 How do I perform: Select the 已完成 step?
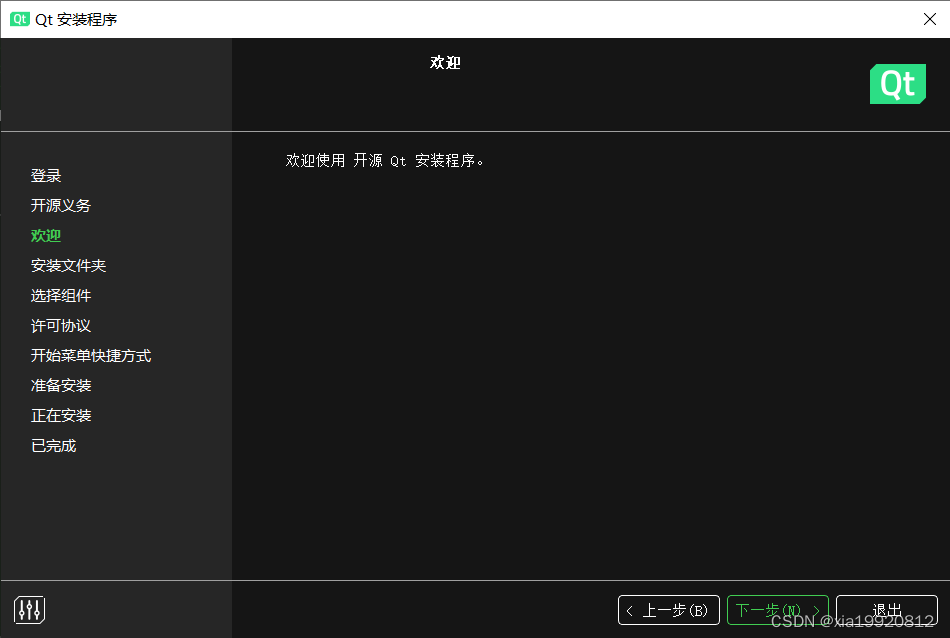pyautogui.click(x=53, y=446)
